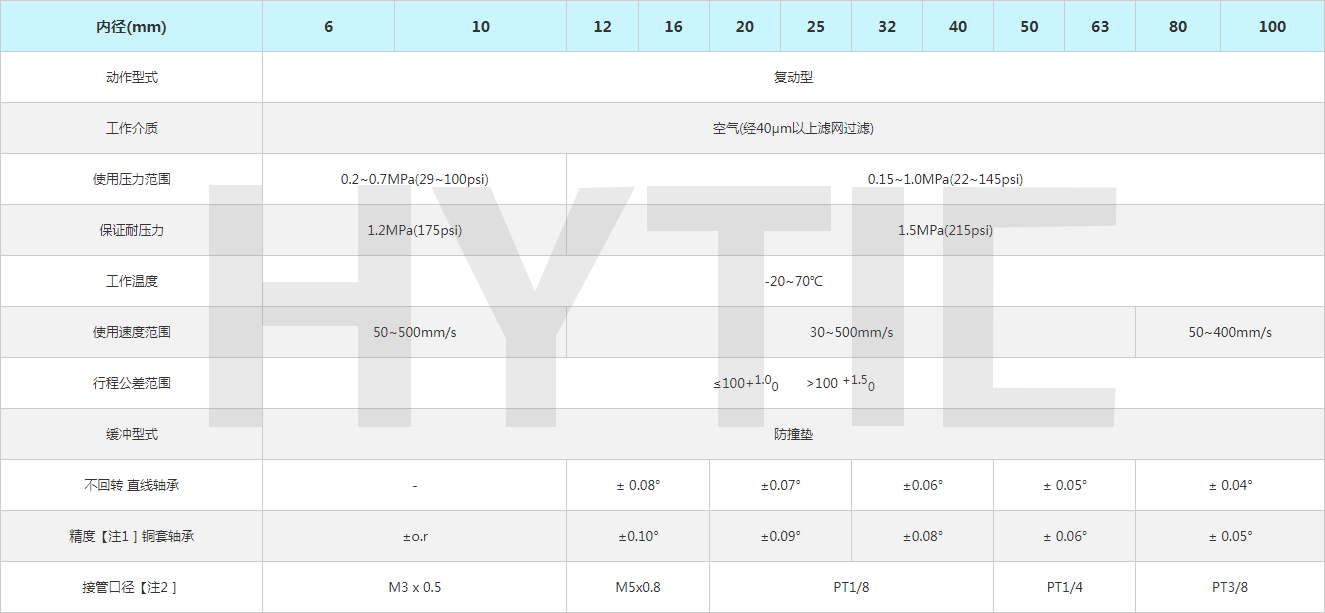Click the 接管口径【注2】 row label
Screen dimensions: 1325x613
point(131,587)
